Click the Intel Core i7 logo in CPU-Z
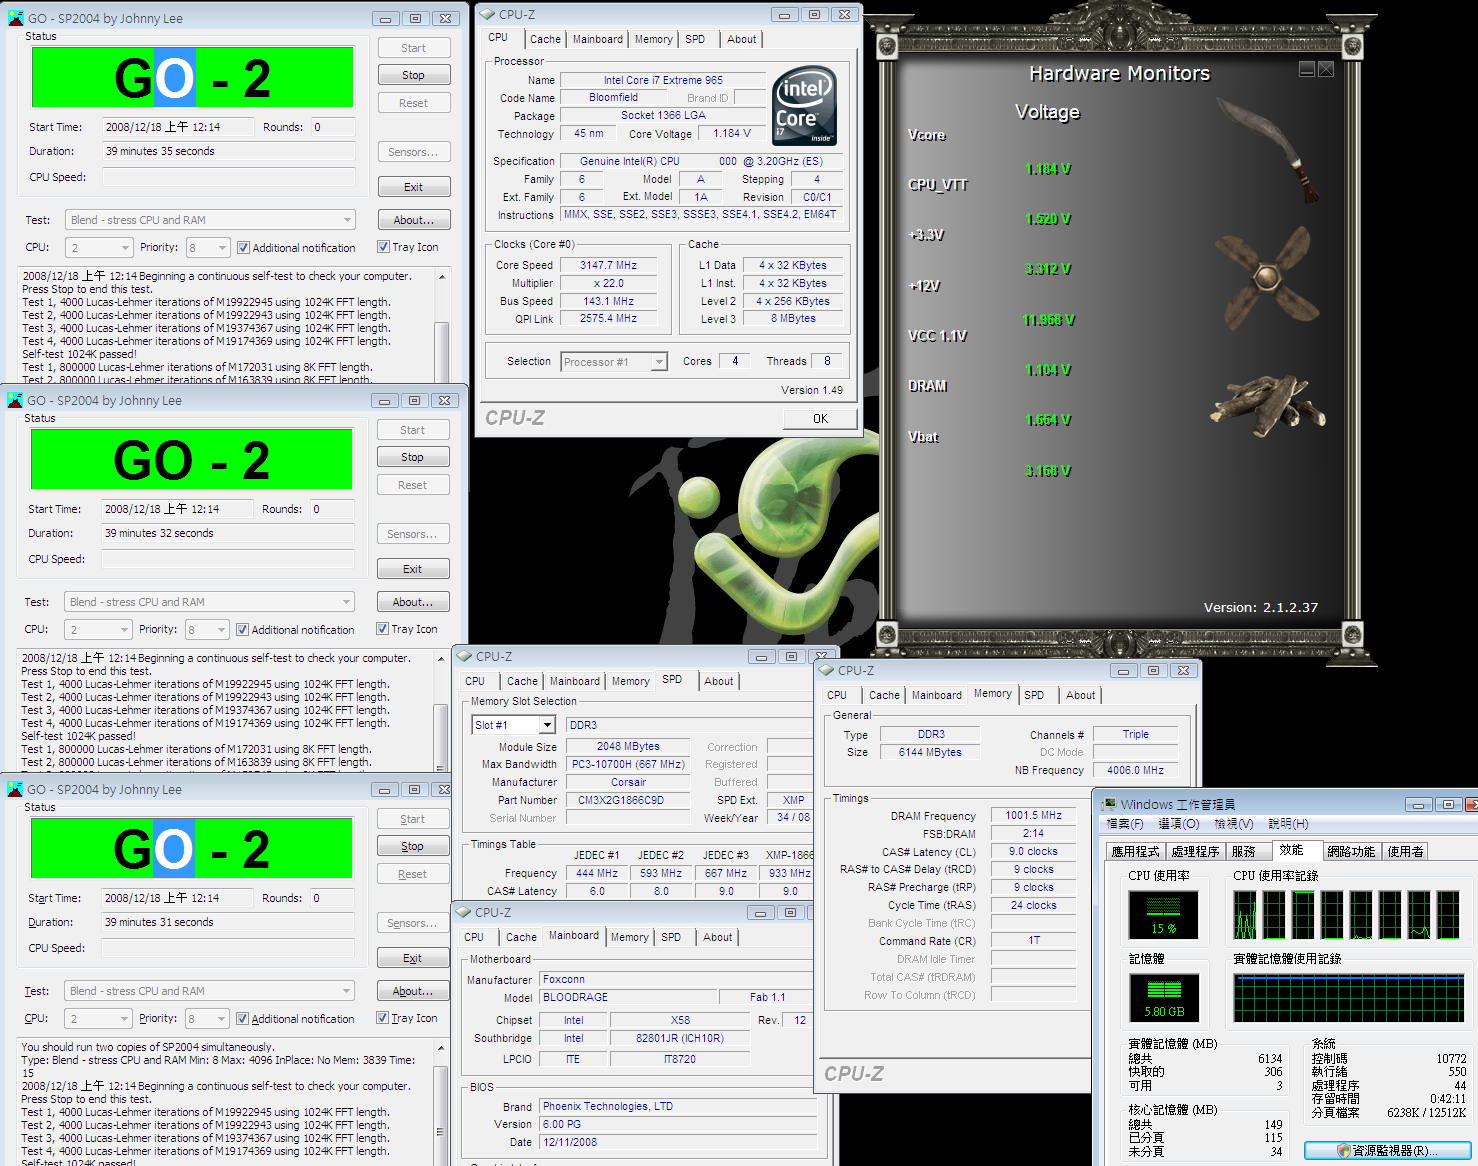Screen dimensions: 1478x1166 pyautogui.click(x=805, y=106)
